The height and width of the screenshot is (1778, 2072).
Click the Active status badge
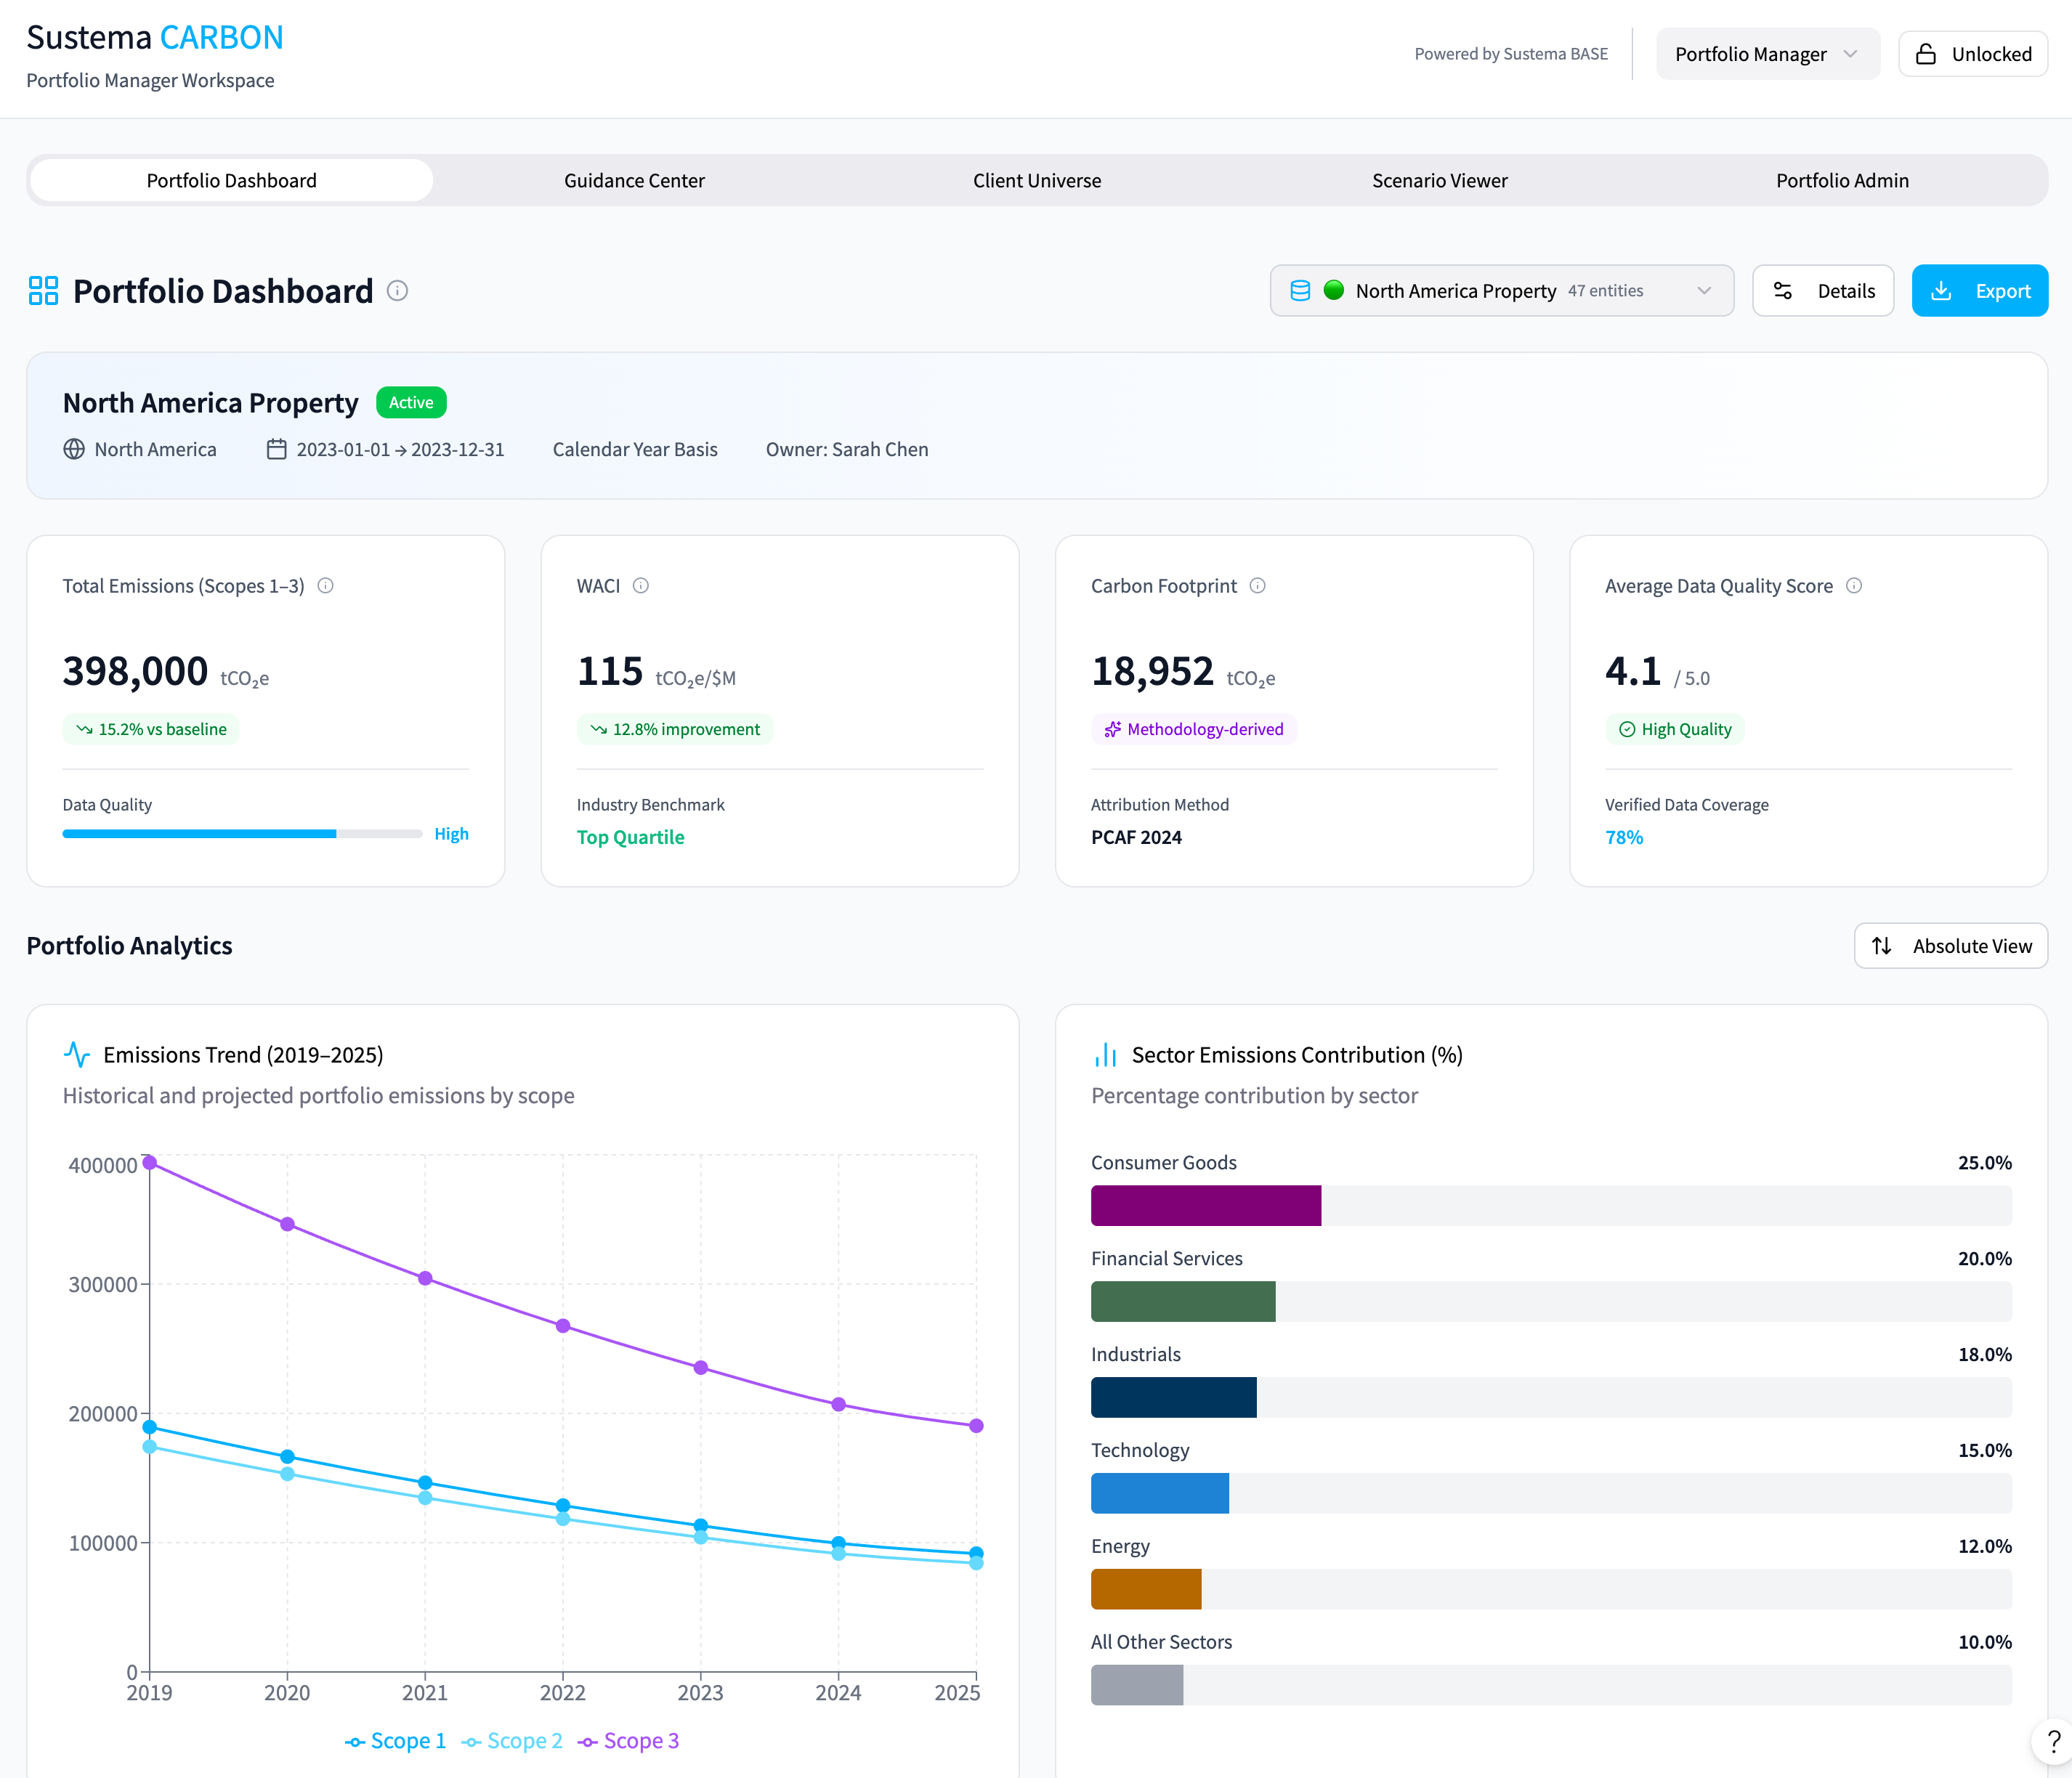click(411, 403)
